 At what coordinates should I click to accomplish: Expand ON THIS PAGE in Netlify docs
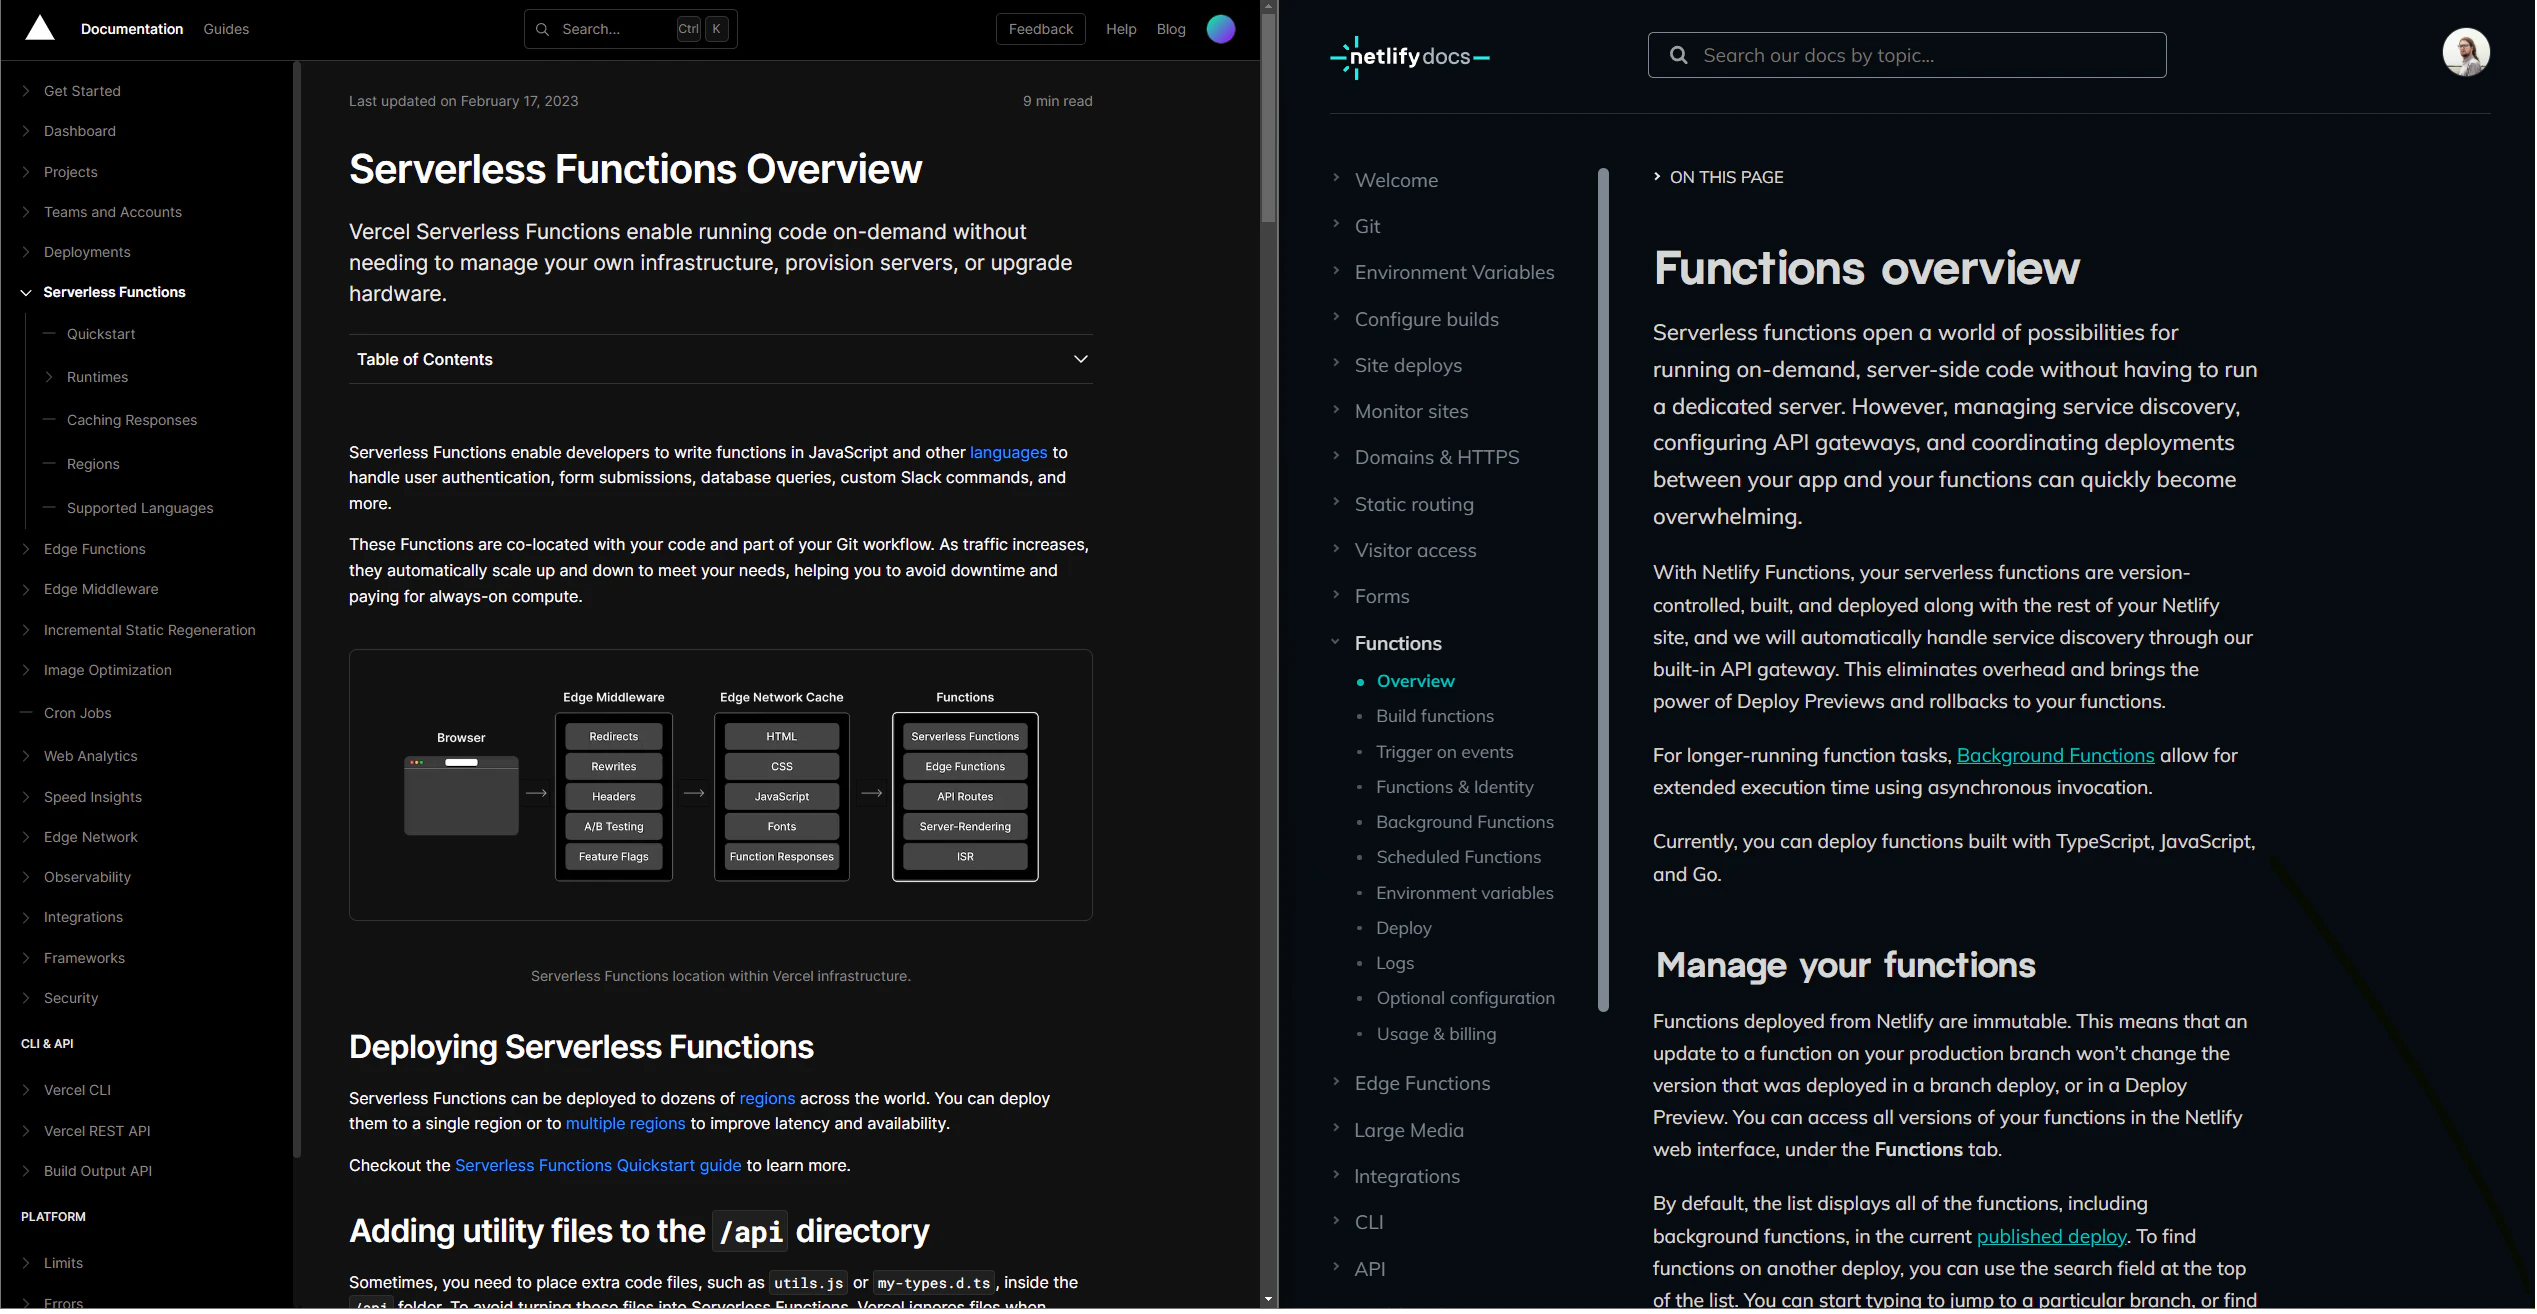(1718, 177)
